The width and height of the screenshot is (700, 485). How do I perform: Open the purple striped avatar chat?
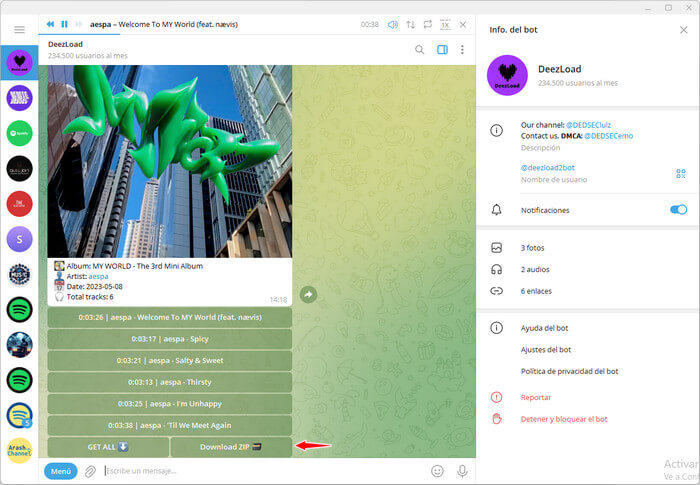pyautogui.click(x=20, y=98)
